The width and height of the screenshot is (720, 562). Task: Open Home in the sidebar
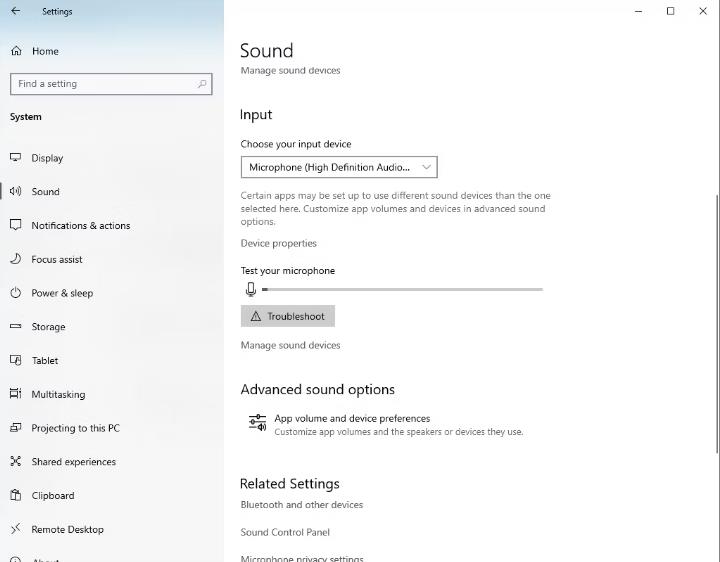tap(45, 51)
